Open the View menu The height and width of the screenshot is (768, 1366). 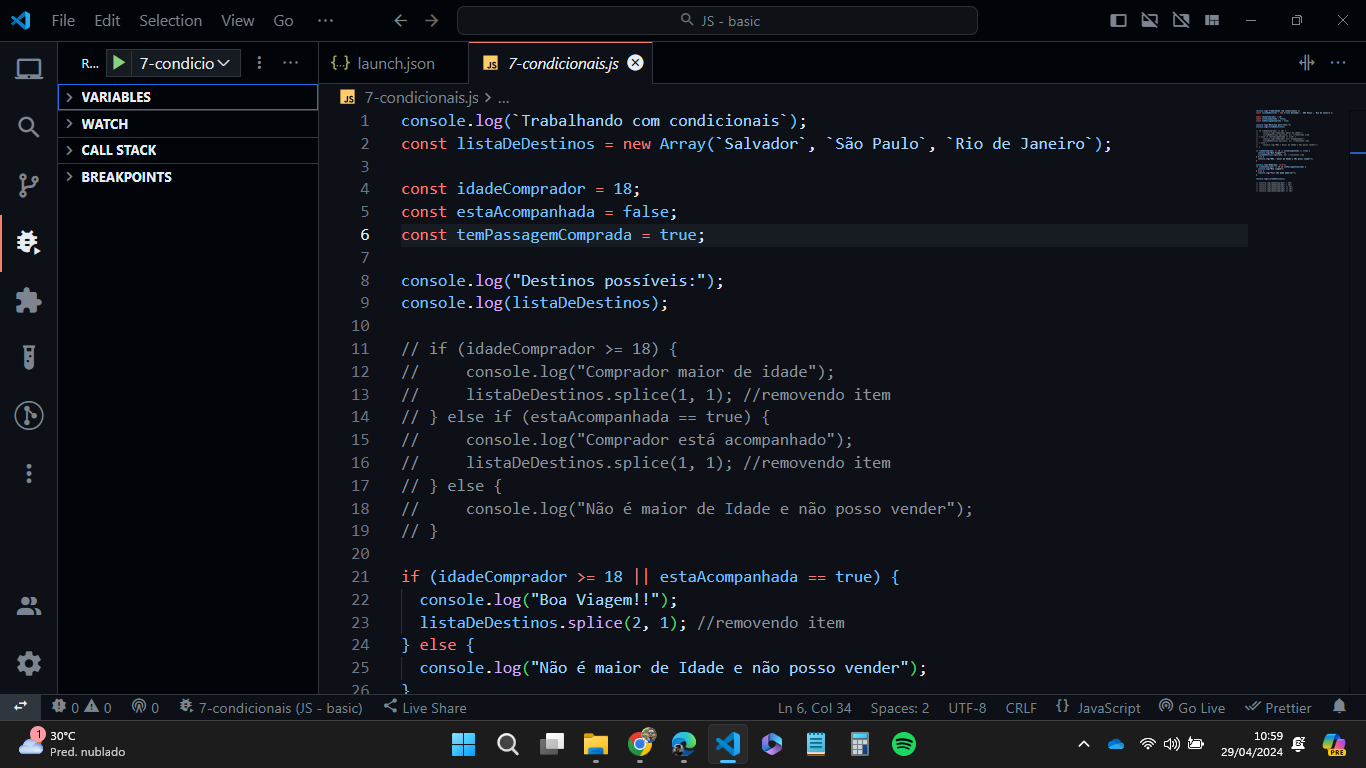(x=238, y=20)
